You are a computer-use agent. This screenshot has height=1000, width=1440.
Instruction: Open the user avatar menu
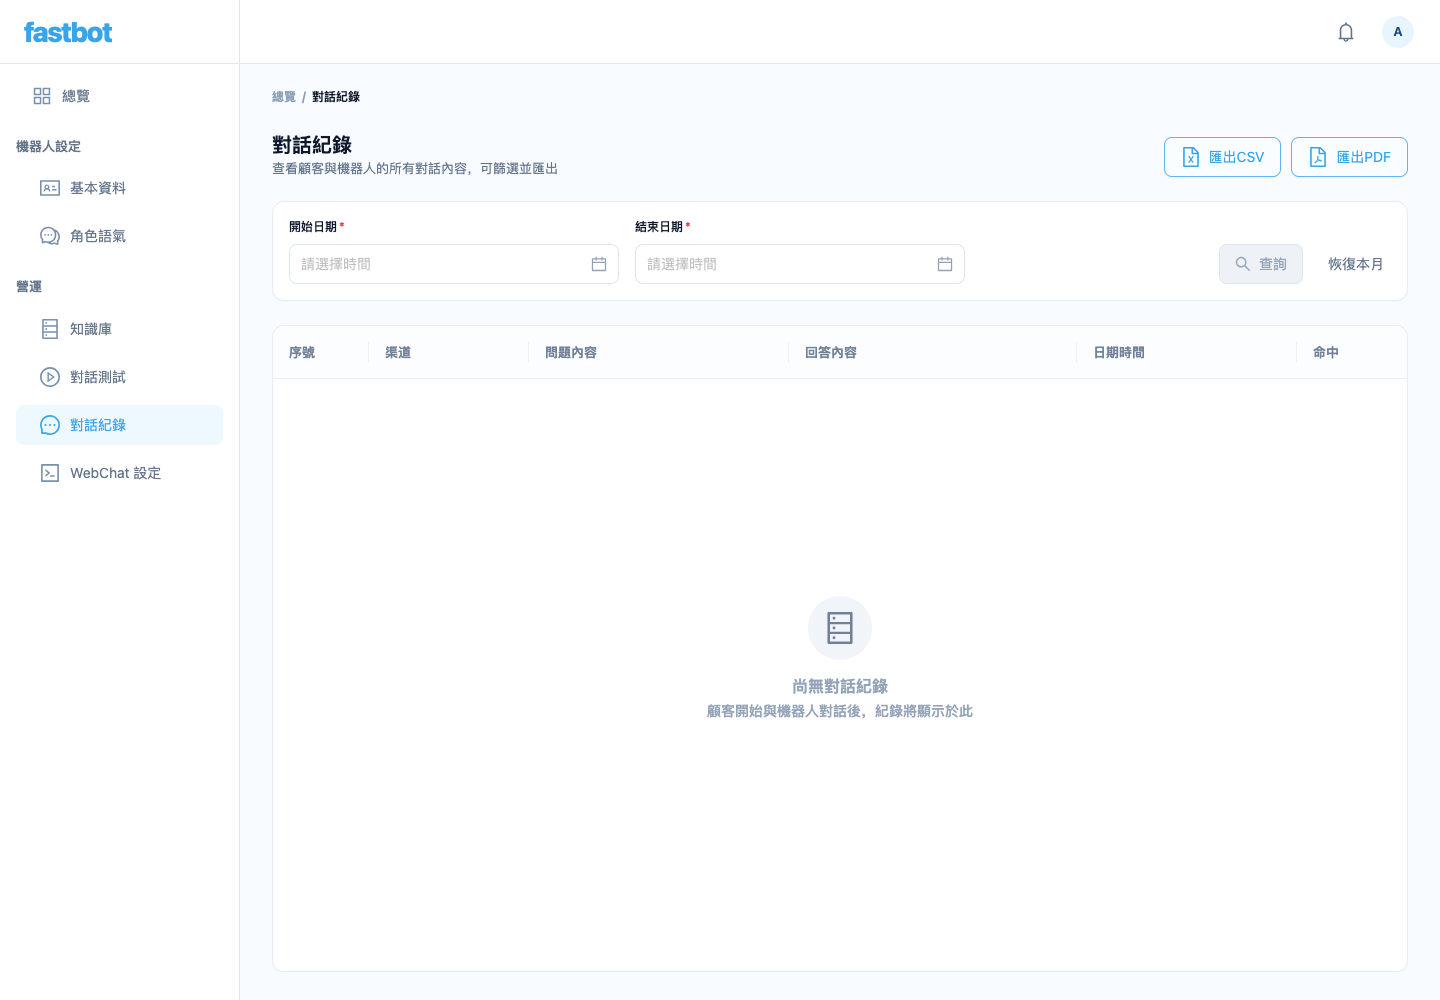click(x=1398, y=32)
